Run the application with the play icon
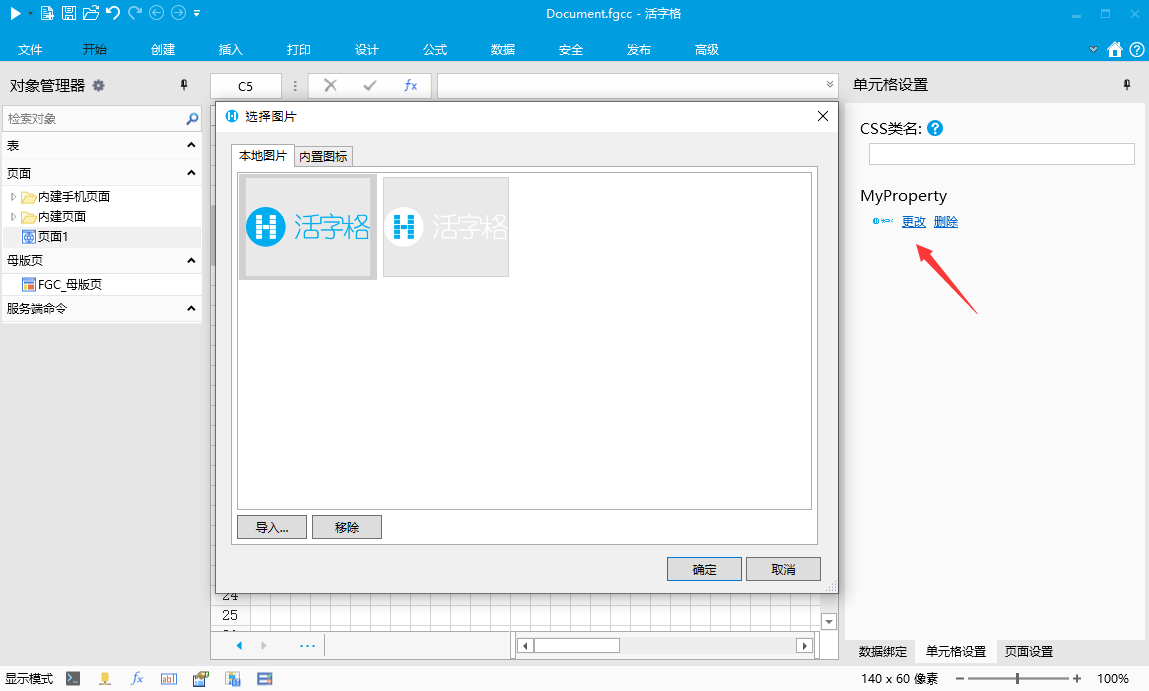 [15, 13]
